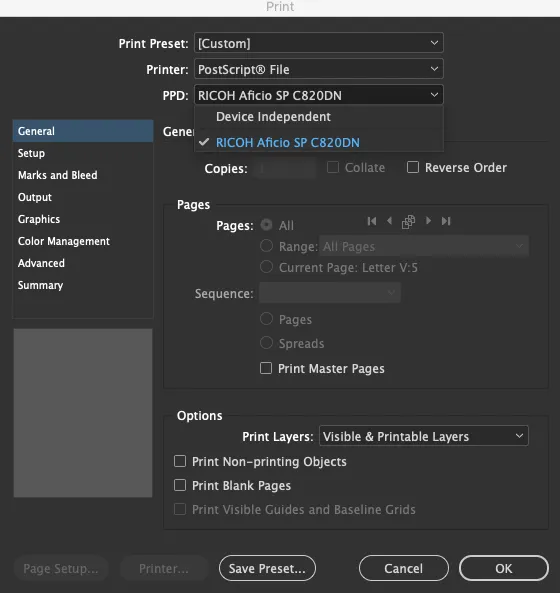560x593 pixels.
Task: Open the Print Preset dropdown
Action: 319,43
